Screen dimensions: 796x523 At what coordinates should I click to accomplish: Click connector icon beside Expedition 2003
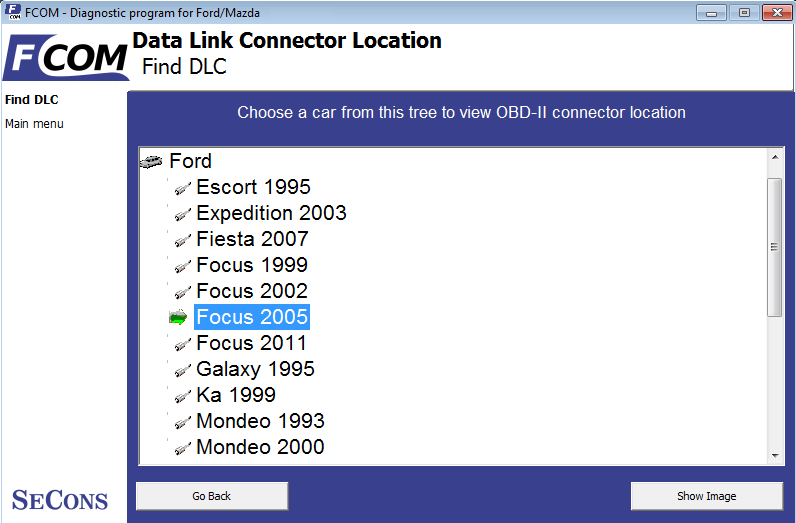[x=183, y=214]
